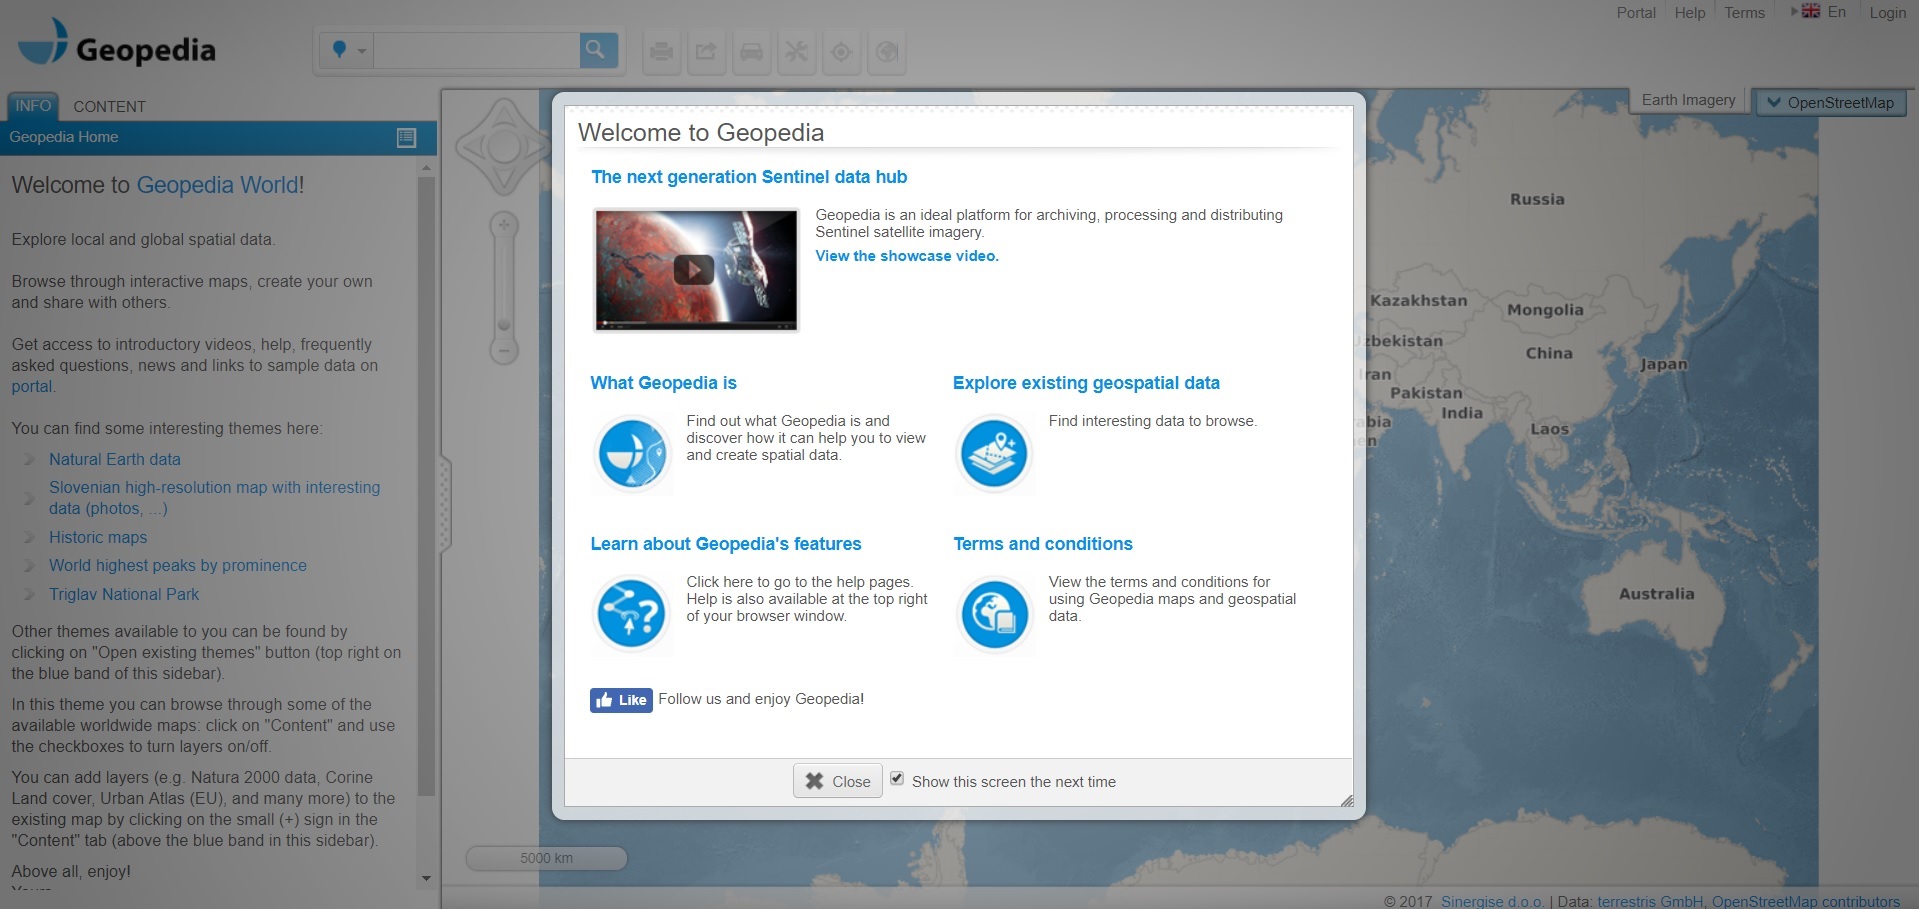Image resolution: width=1919 pixels, height=909 pixels.
Task: Click the globe icon in toolbar
Action: tap(886, 51)
